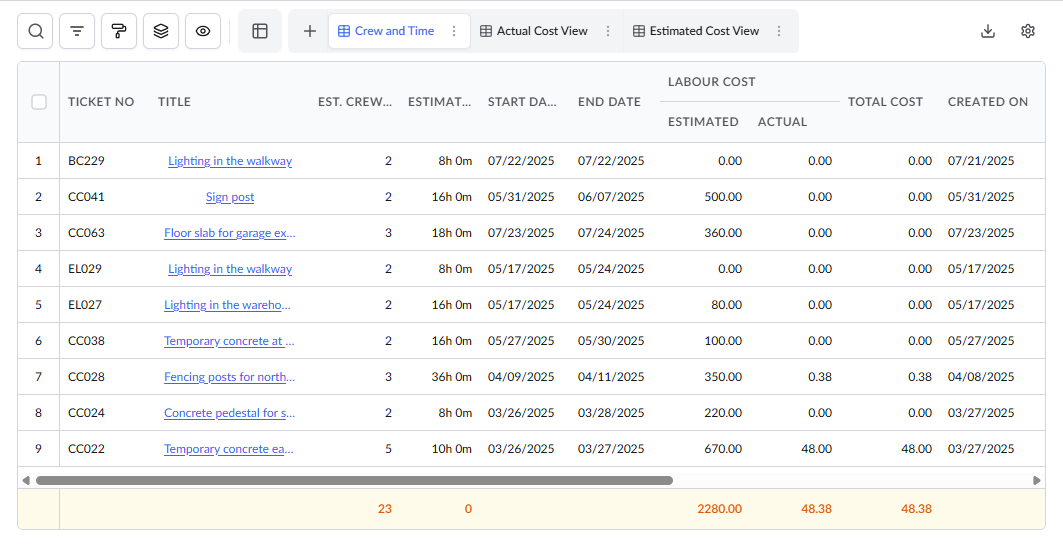The image size is (1063, 548).
Task: Open the settings gear icon
Action: point(1028,31)
